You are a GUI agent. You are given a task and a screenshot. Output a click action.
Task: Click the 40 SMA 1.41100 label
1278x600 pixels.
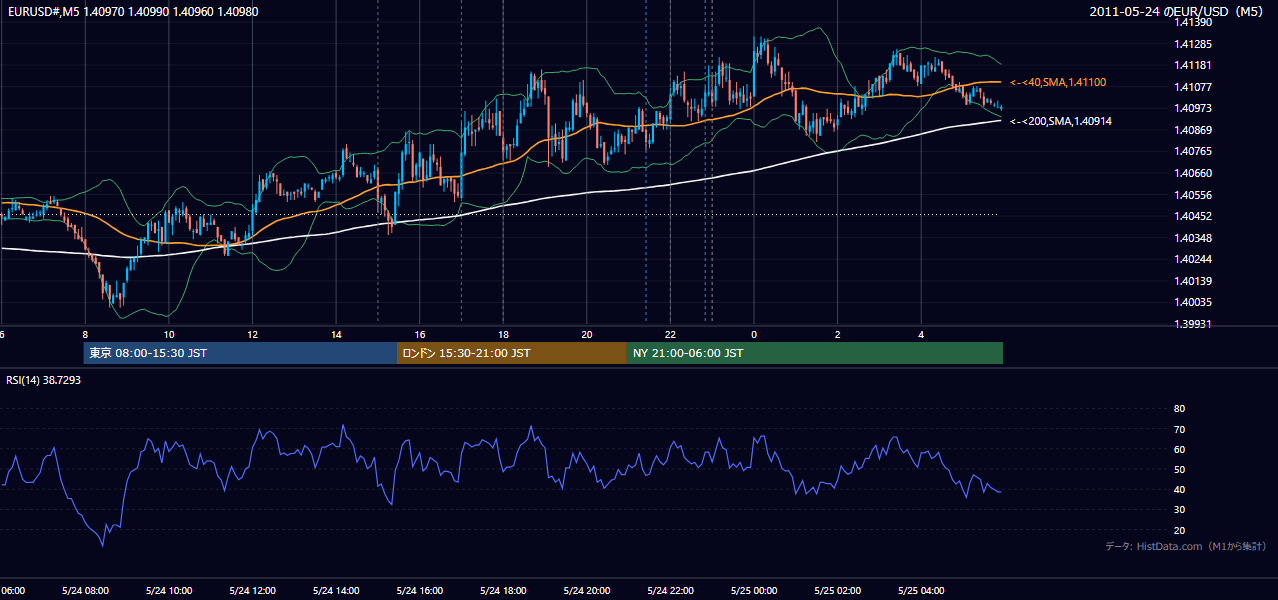[1058, 82]
